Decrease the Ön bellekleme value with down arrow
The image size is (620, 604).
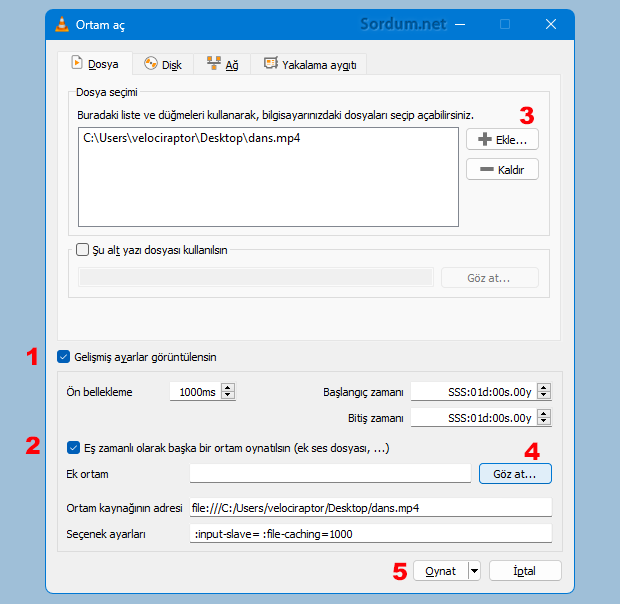pyautogui.click(x=228, y=396)
